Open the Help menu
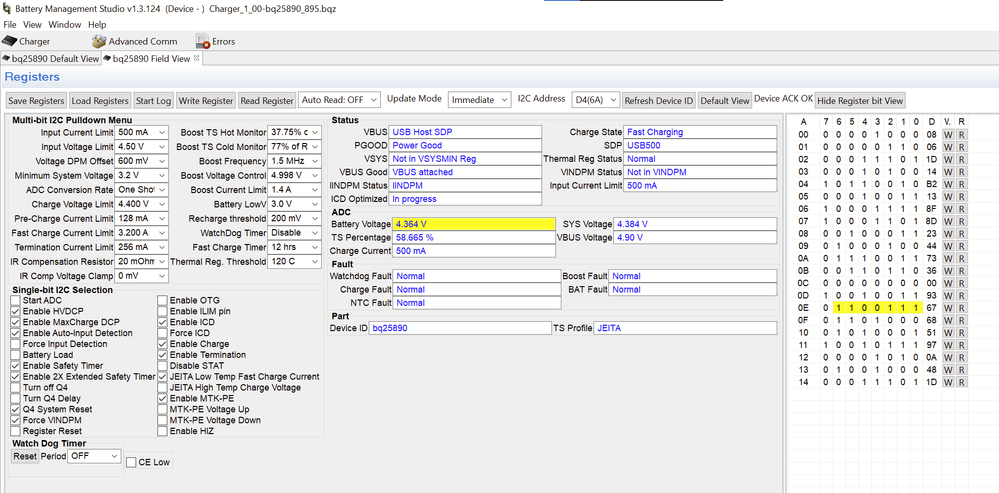 coord(97,25)
